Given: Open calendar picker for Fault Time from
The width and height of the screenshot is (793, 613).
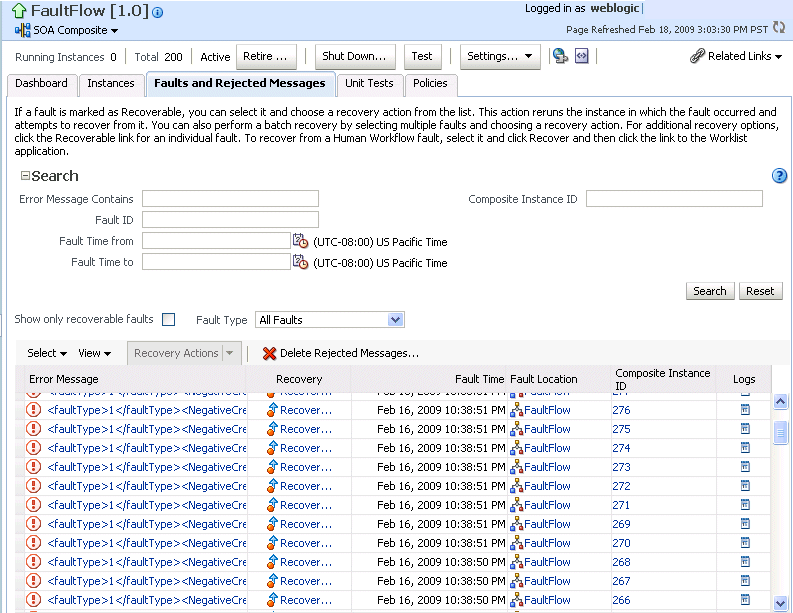Looking at the screenshot, I should (x=300, y=241).
